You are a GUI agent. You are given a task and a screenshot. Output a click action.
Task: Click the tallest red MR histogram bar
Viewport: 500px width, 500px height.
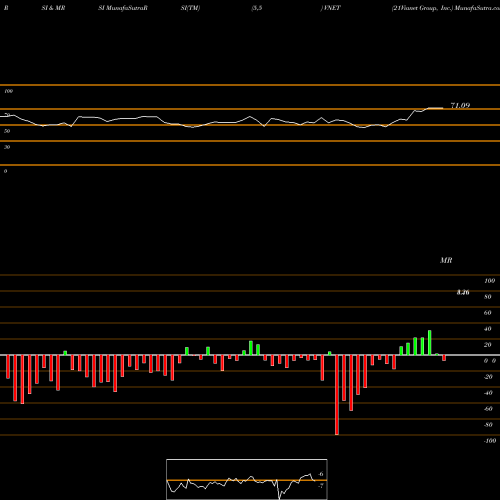pos(337,395)
